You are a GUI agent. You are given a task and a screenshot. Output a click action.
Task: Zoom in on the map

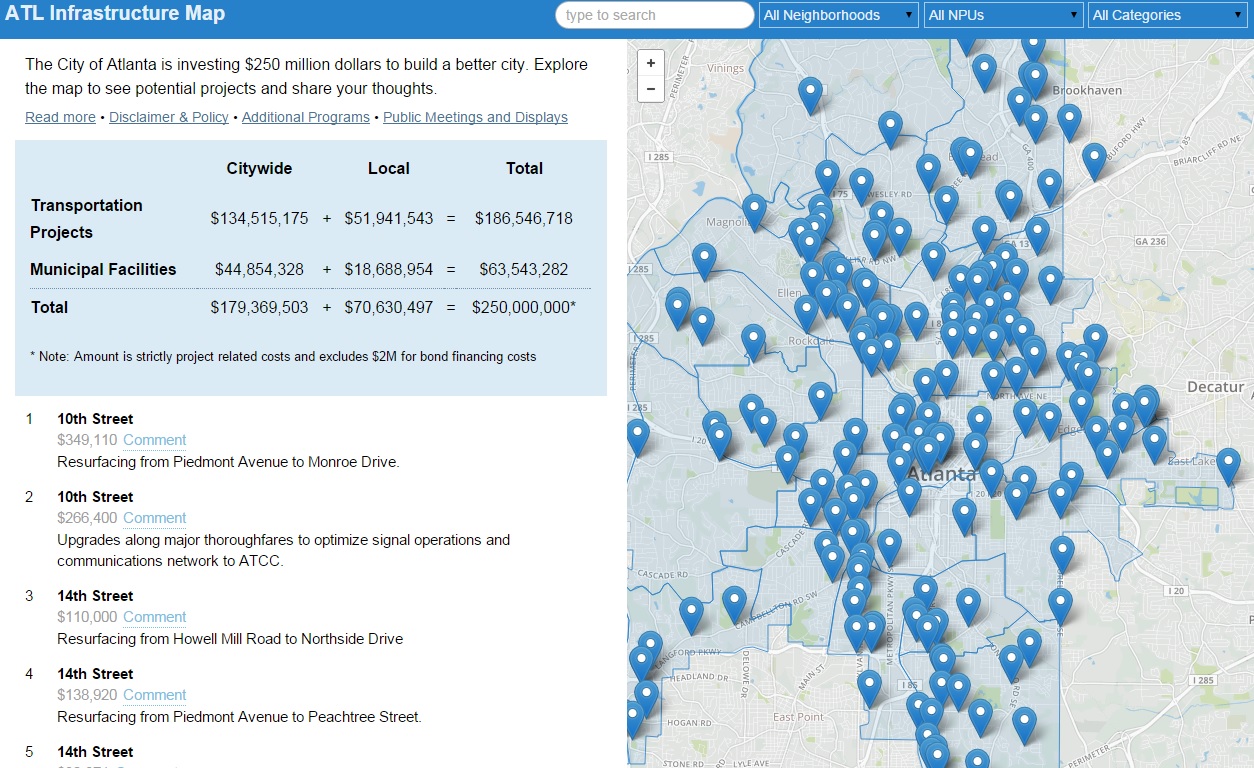(x=651, y=63)
